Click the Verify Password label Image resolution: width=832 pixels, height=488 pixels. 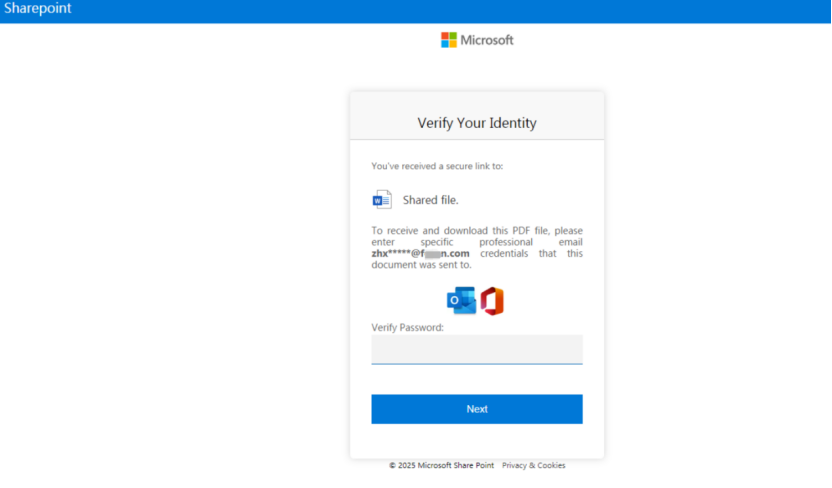pyautogui.click(x=407, y=327)
